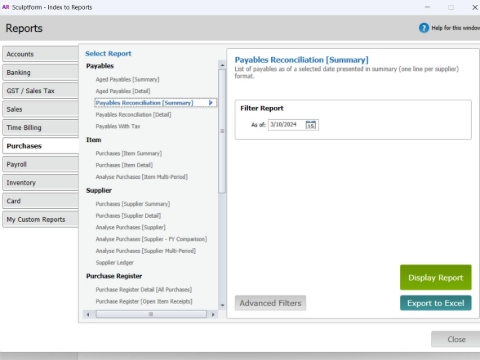Viewport: 480px width, 360px height.
Task: Click the Item section heading
Action: click(x=93, y=140)
